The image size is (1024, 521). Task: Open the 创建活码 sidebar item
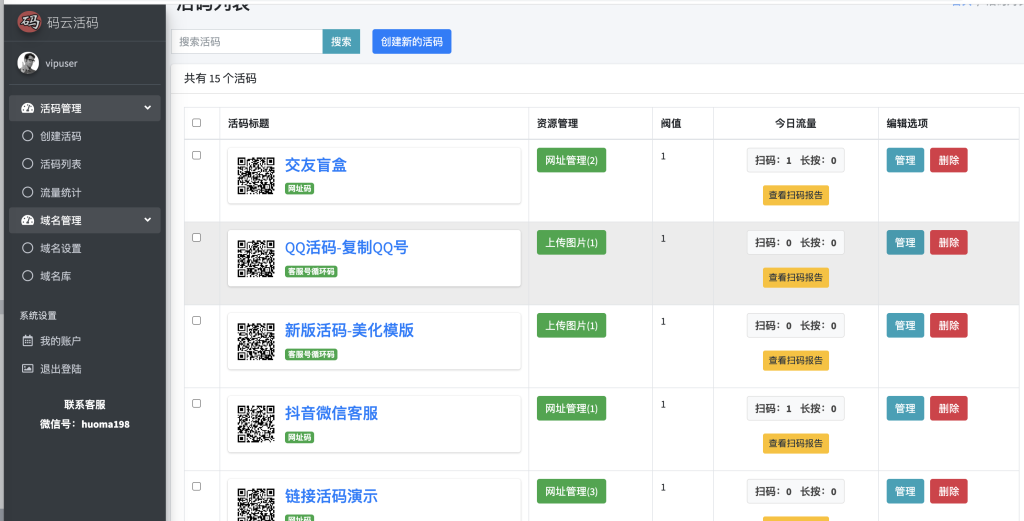coord(85,136)
